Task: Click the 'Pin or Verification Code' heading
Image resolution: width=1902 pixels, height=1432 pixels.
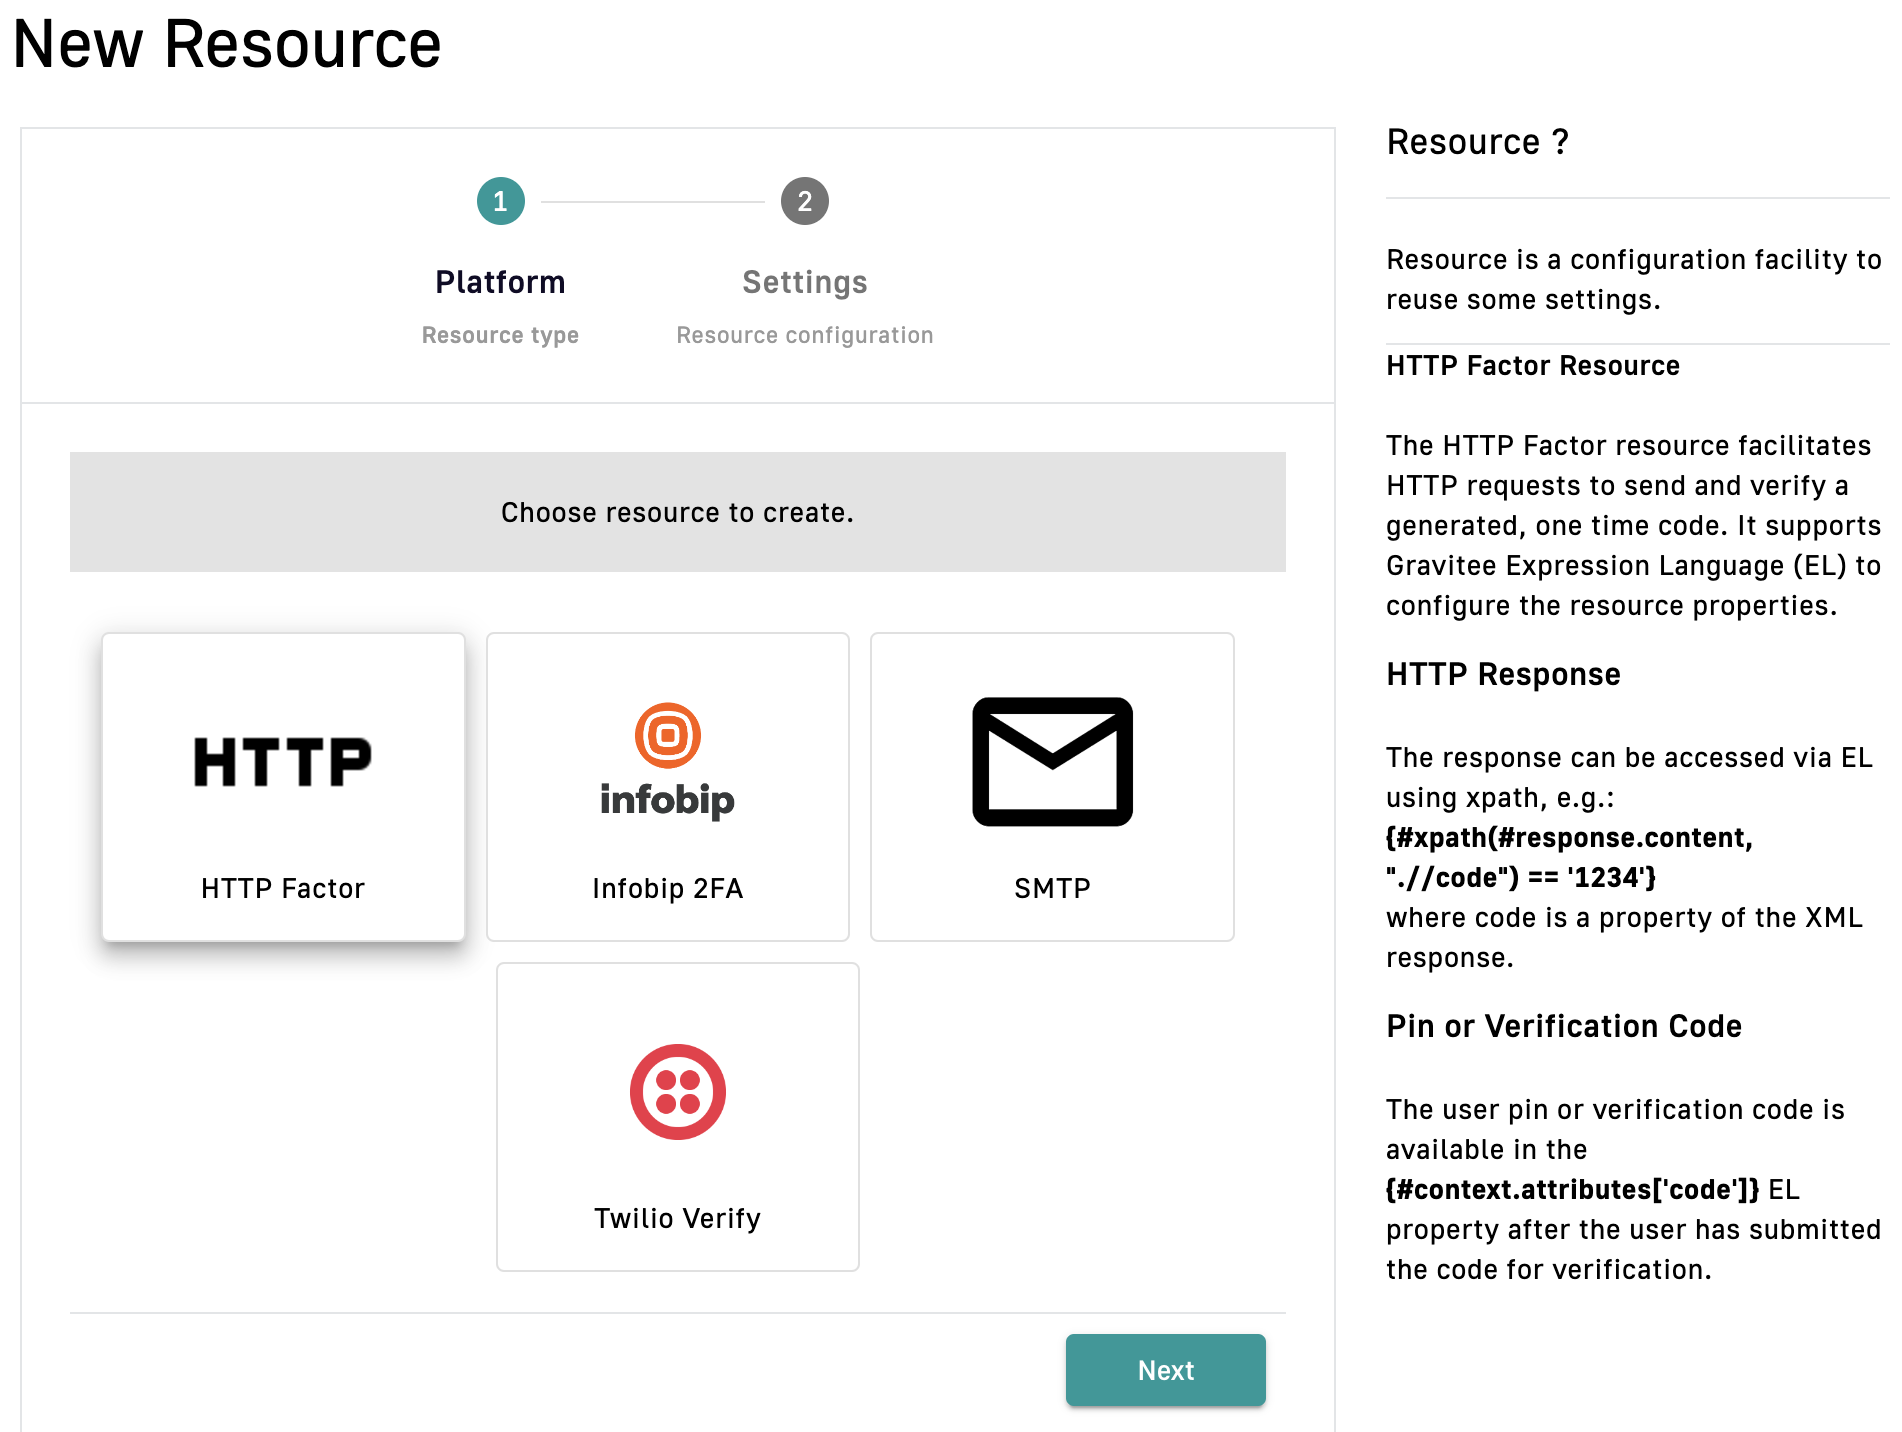Action: (1563, 1026)
